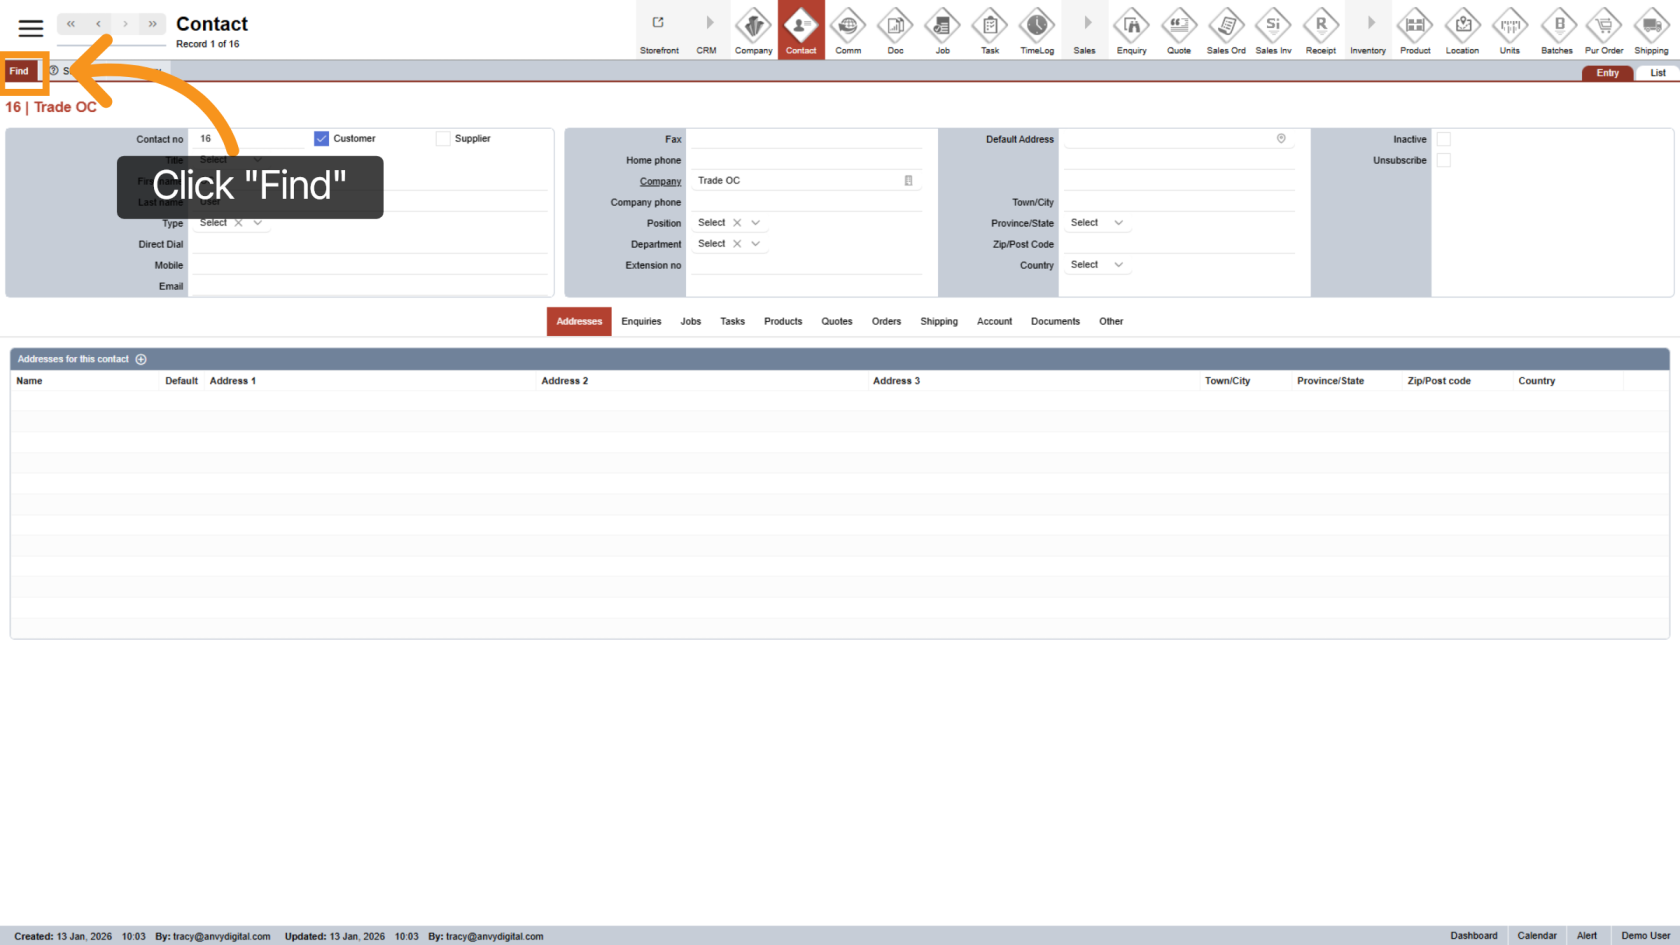Open the Quotes tab
The height and width of the screenshot is (945, 1680).
pos(837,321)
